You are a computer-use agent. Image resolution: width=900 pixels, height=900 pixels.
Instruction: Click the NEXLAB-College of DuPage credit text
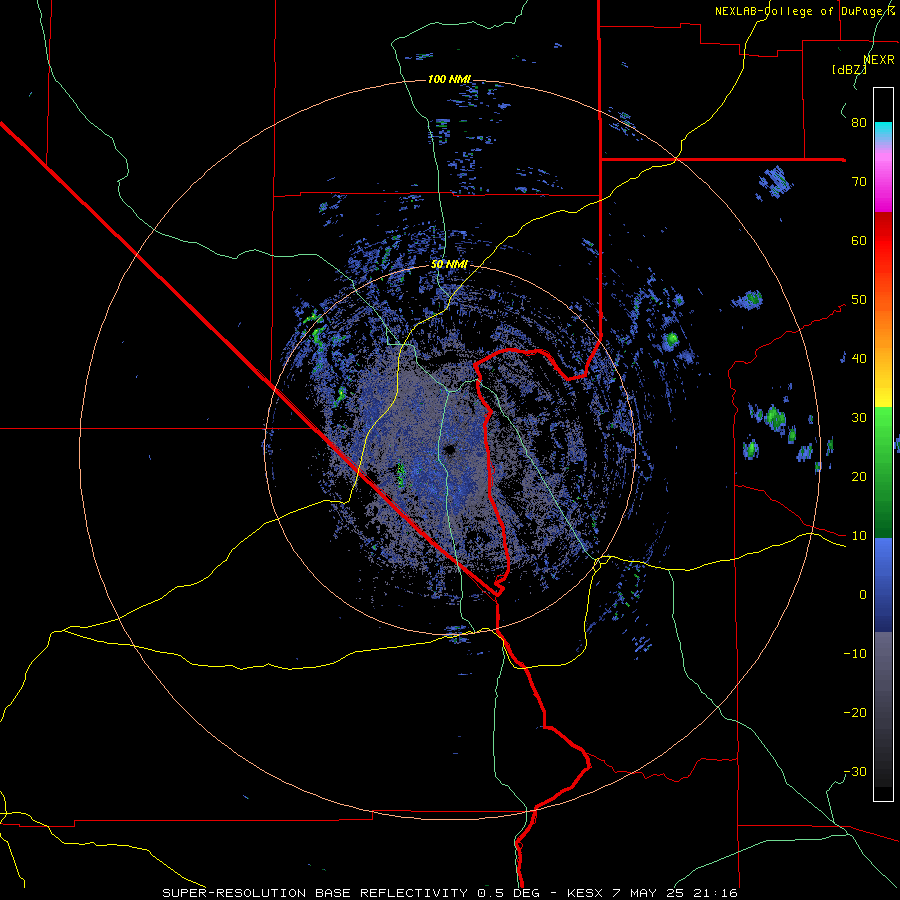coord(805,11)
